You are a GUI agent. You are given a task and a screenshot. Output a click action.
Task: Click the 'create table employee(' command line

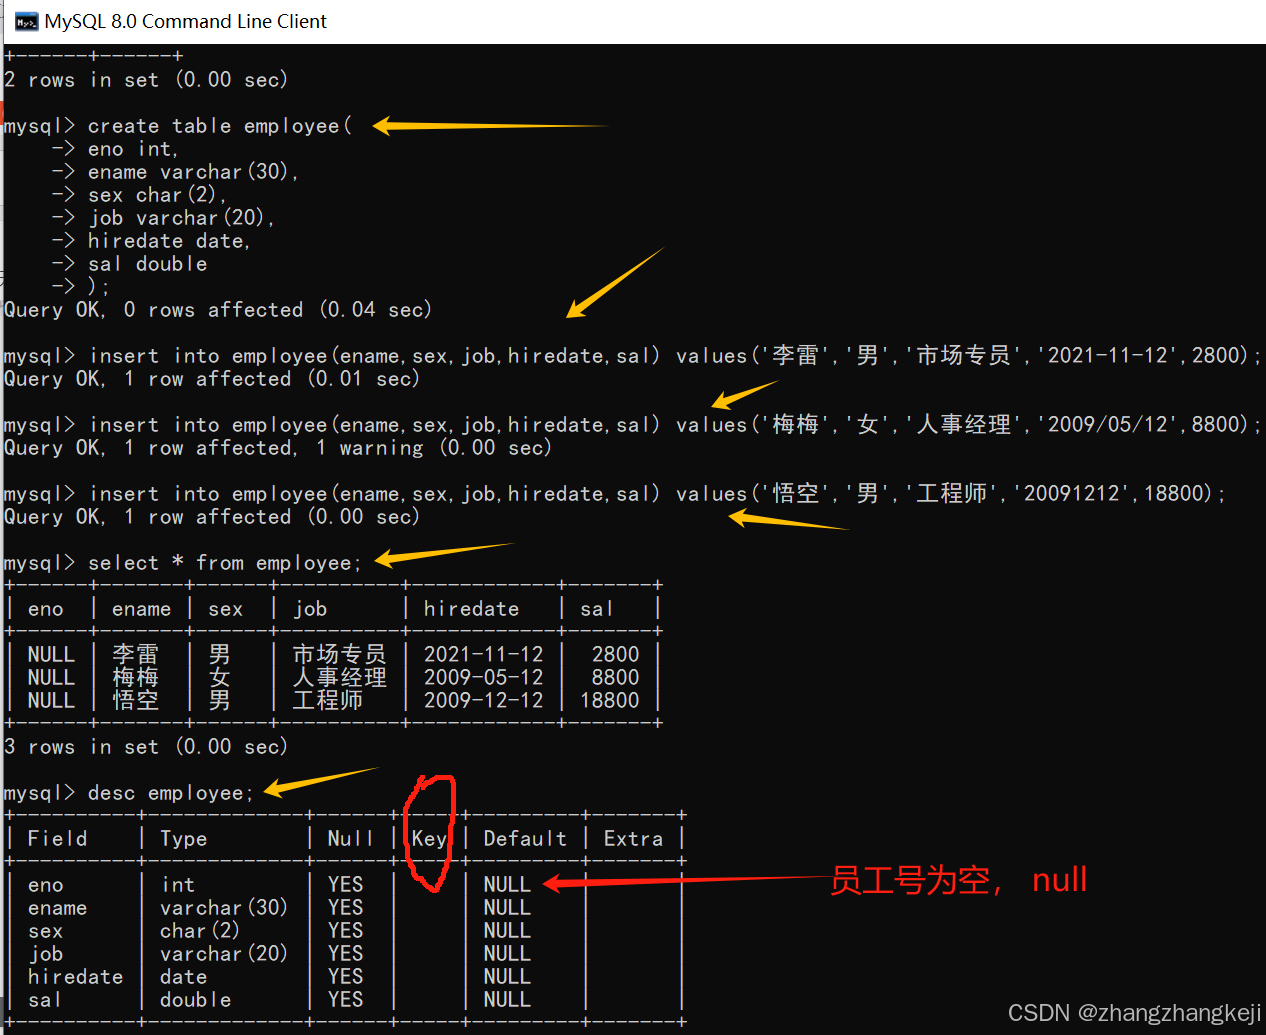click(177, 126)
